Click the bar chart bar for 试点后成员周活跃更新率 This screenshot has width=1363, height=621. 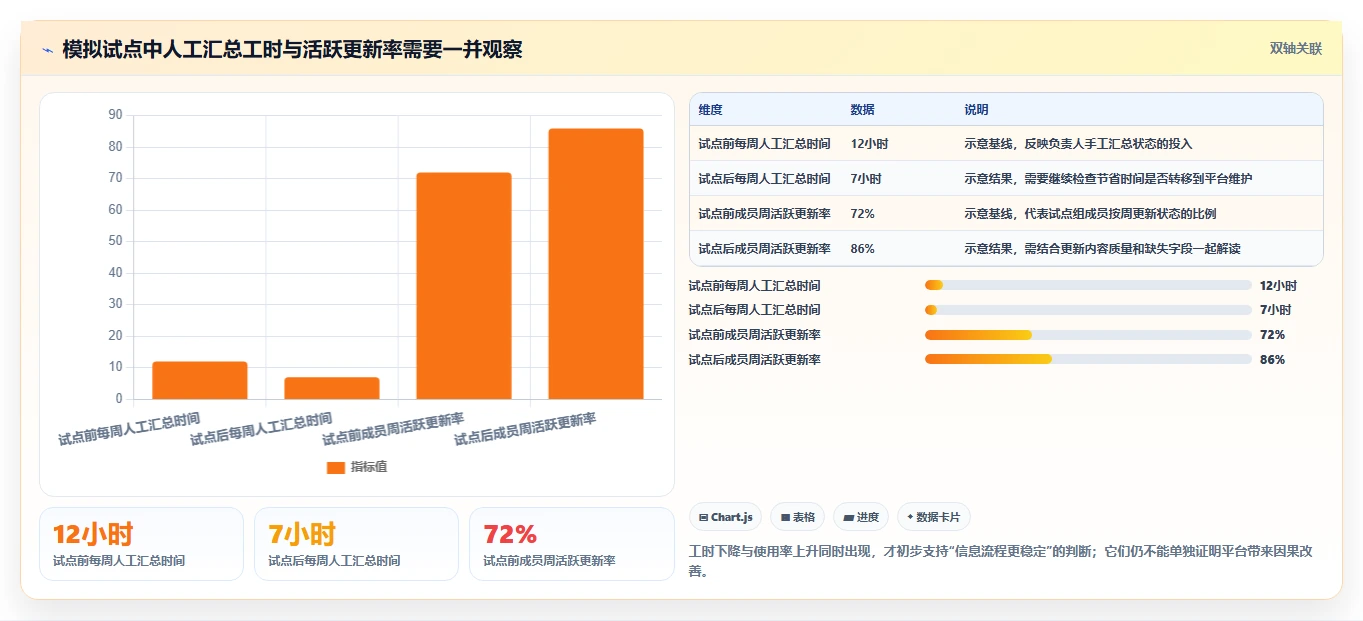tap(596, 264)
